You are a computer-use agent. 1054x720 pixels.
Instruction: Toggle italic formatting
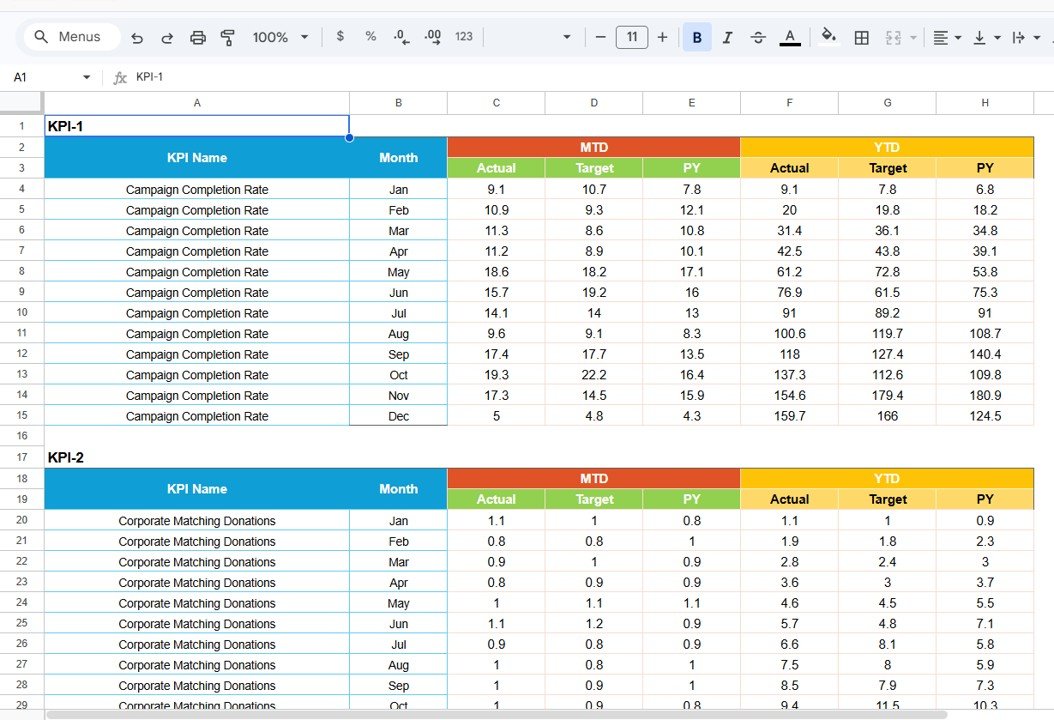click(727, 37)
